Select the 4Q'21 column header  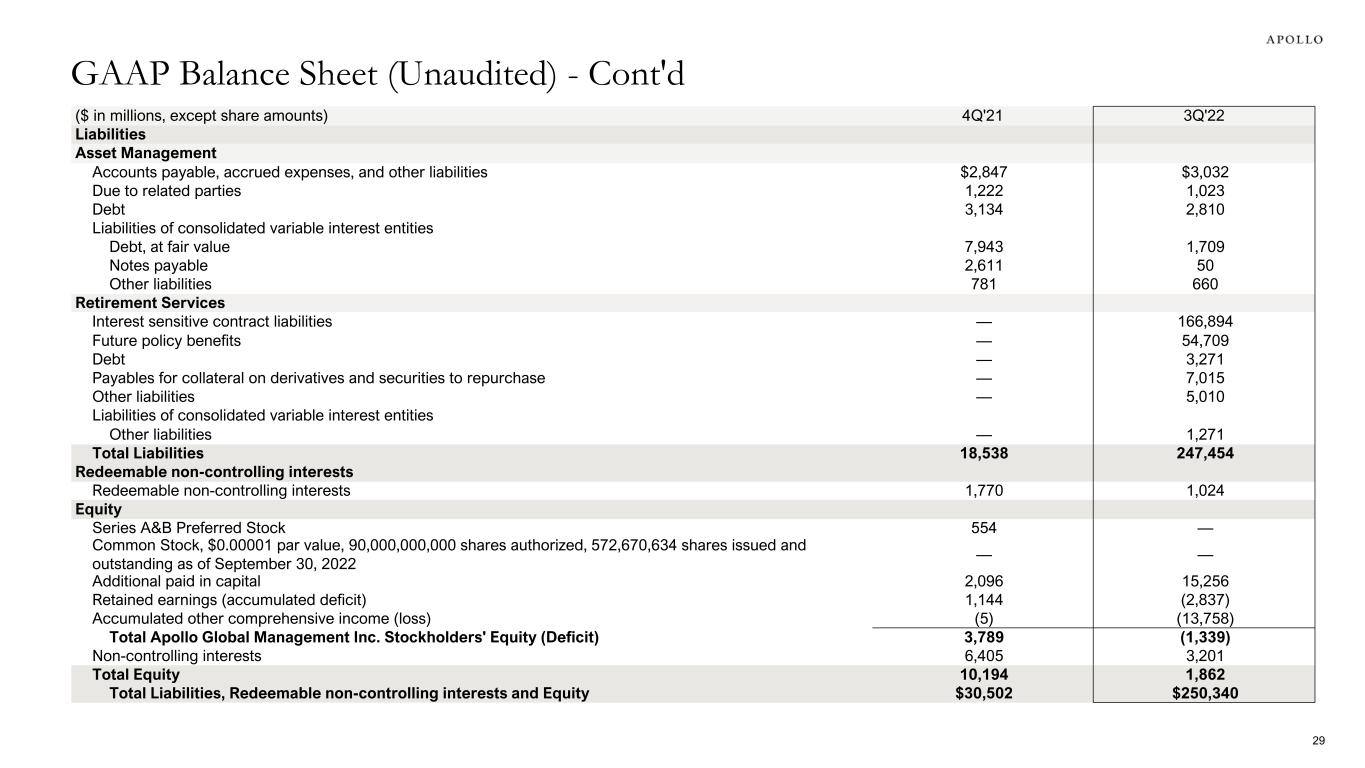(981, 116)
